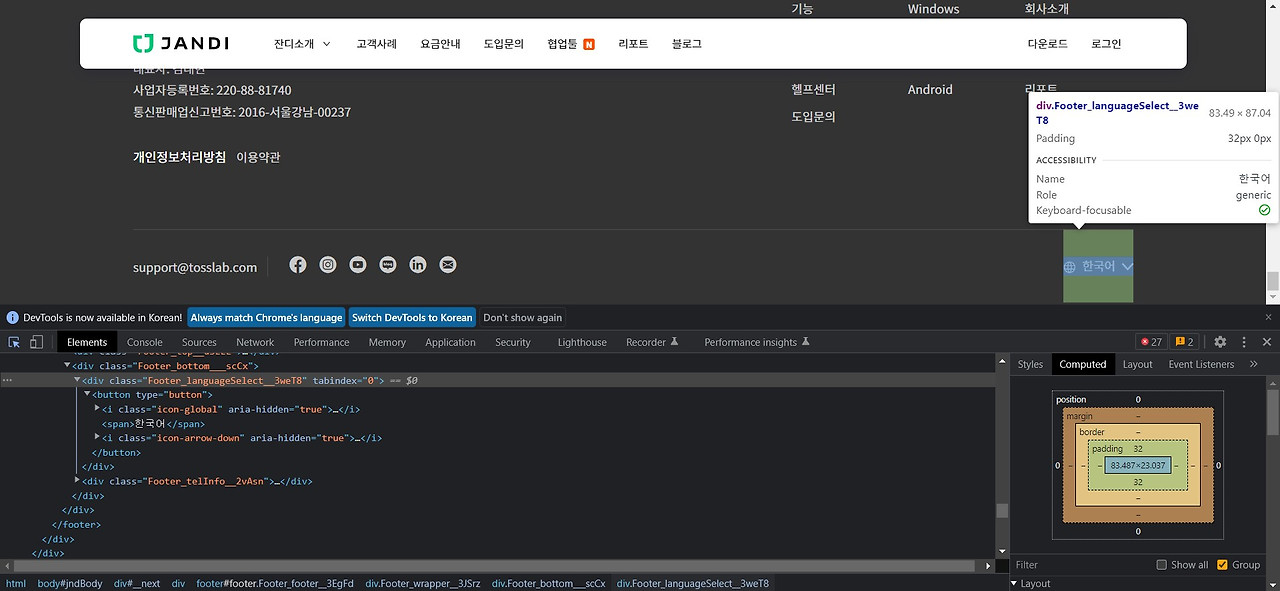The width and height of the screenshot is (1280, 591).
Task: Open the 요금안내 navigation link
Action: [x=440, y=44]
